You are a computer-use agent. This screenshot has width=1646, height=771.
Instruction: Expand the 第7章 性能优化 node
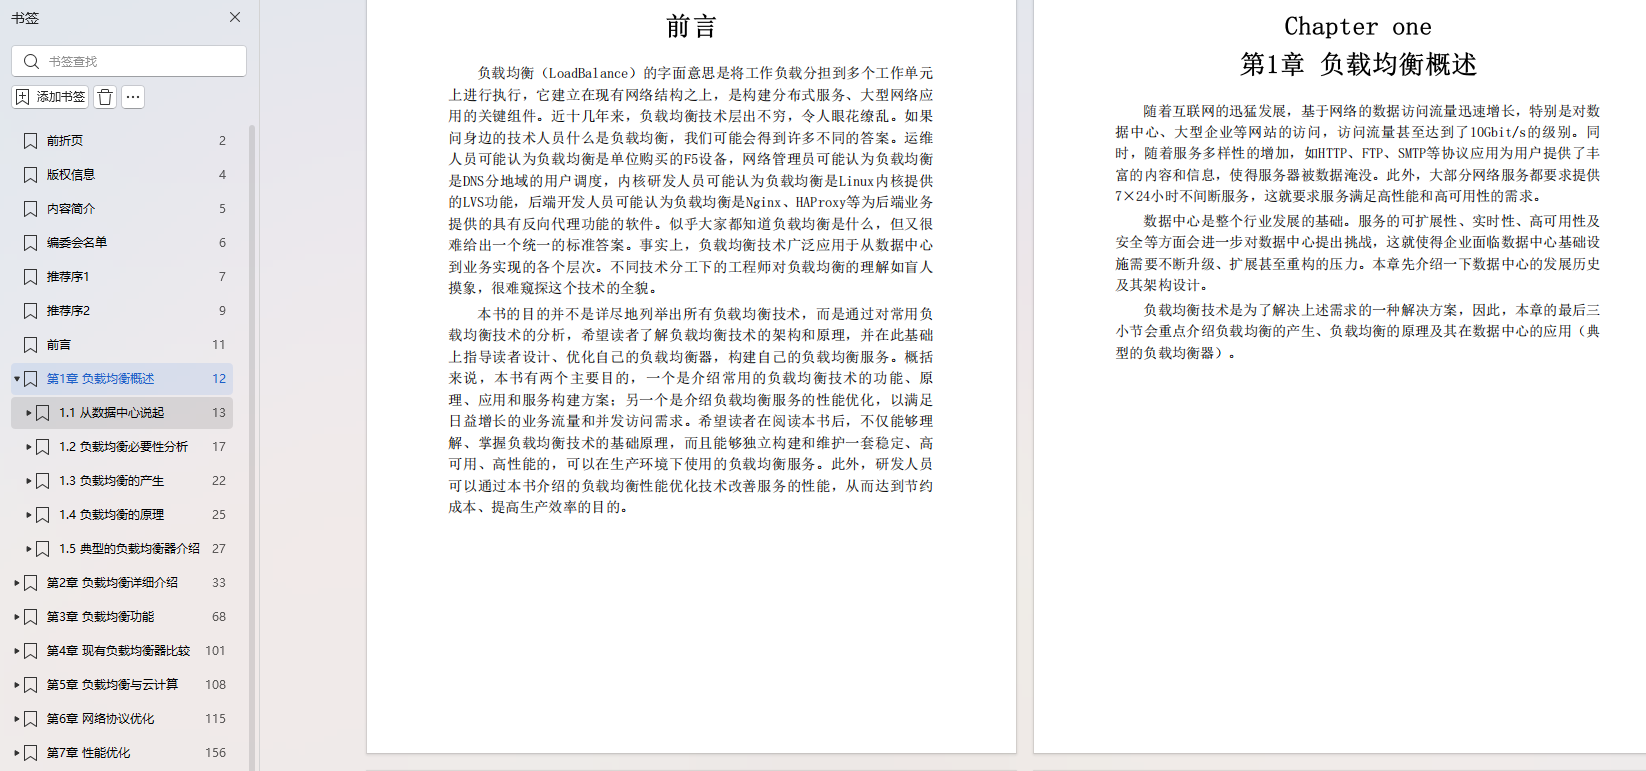click(17, 753)
